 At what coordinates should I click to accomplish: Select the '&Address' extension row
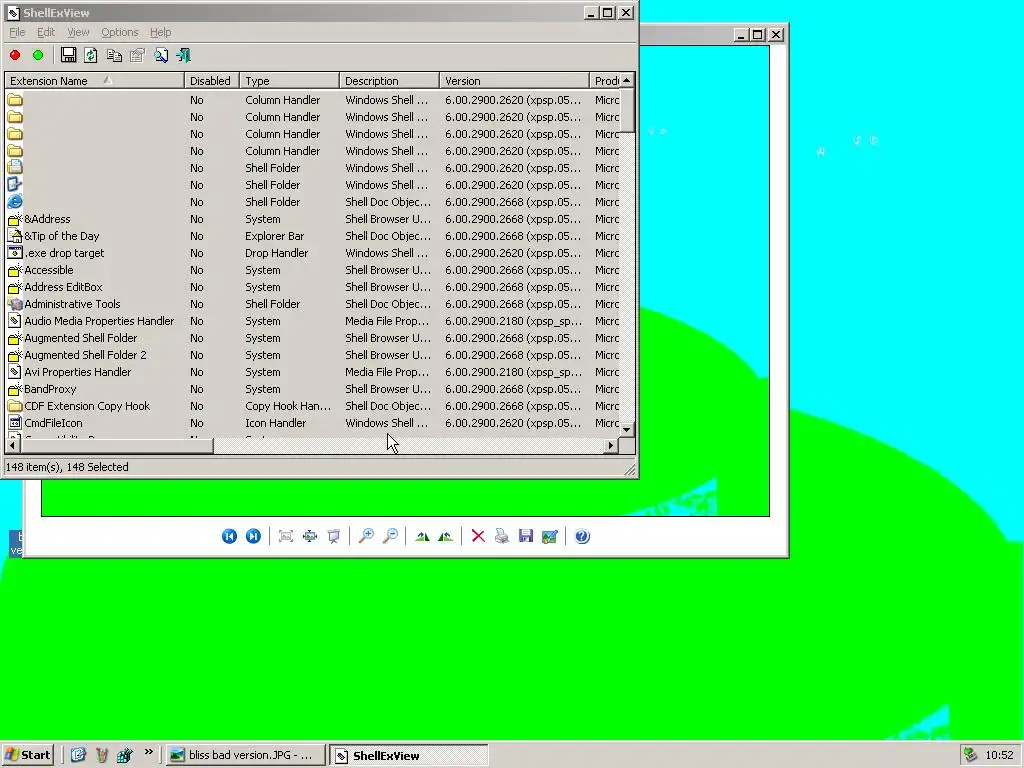[x=312, y=219]
